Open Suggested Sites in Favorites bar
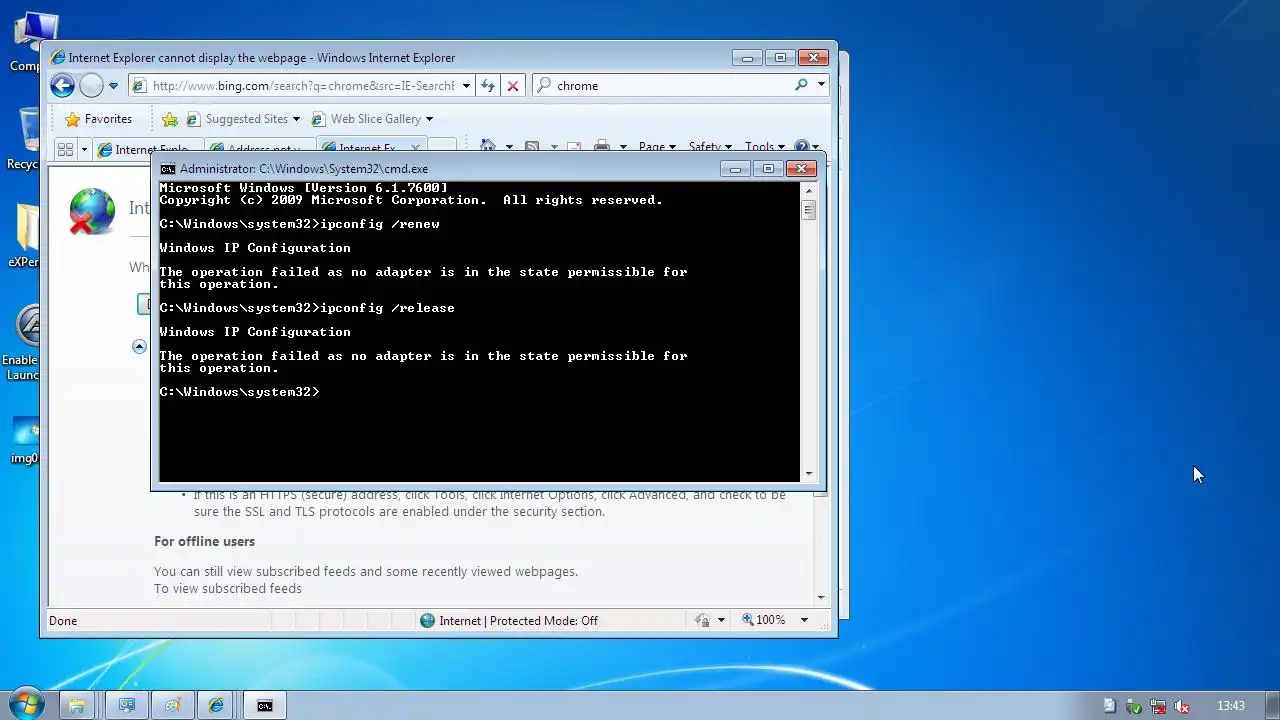This screenshot has height=720, width=1280. coord(243,119)
